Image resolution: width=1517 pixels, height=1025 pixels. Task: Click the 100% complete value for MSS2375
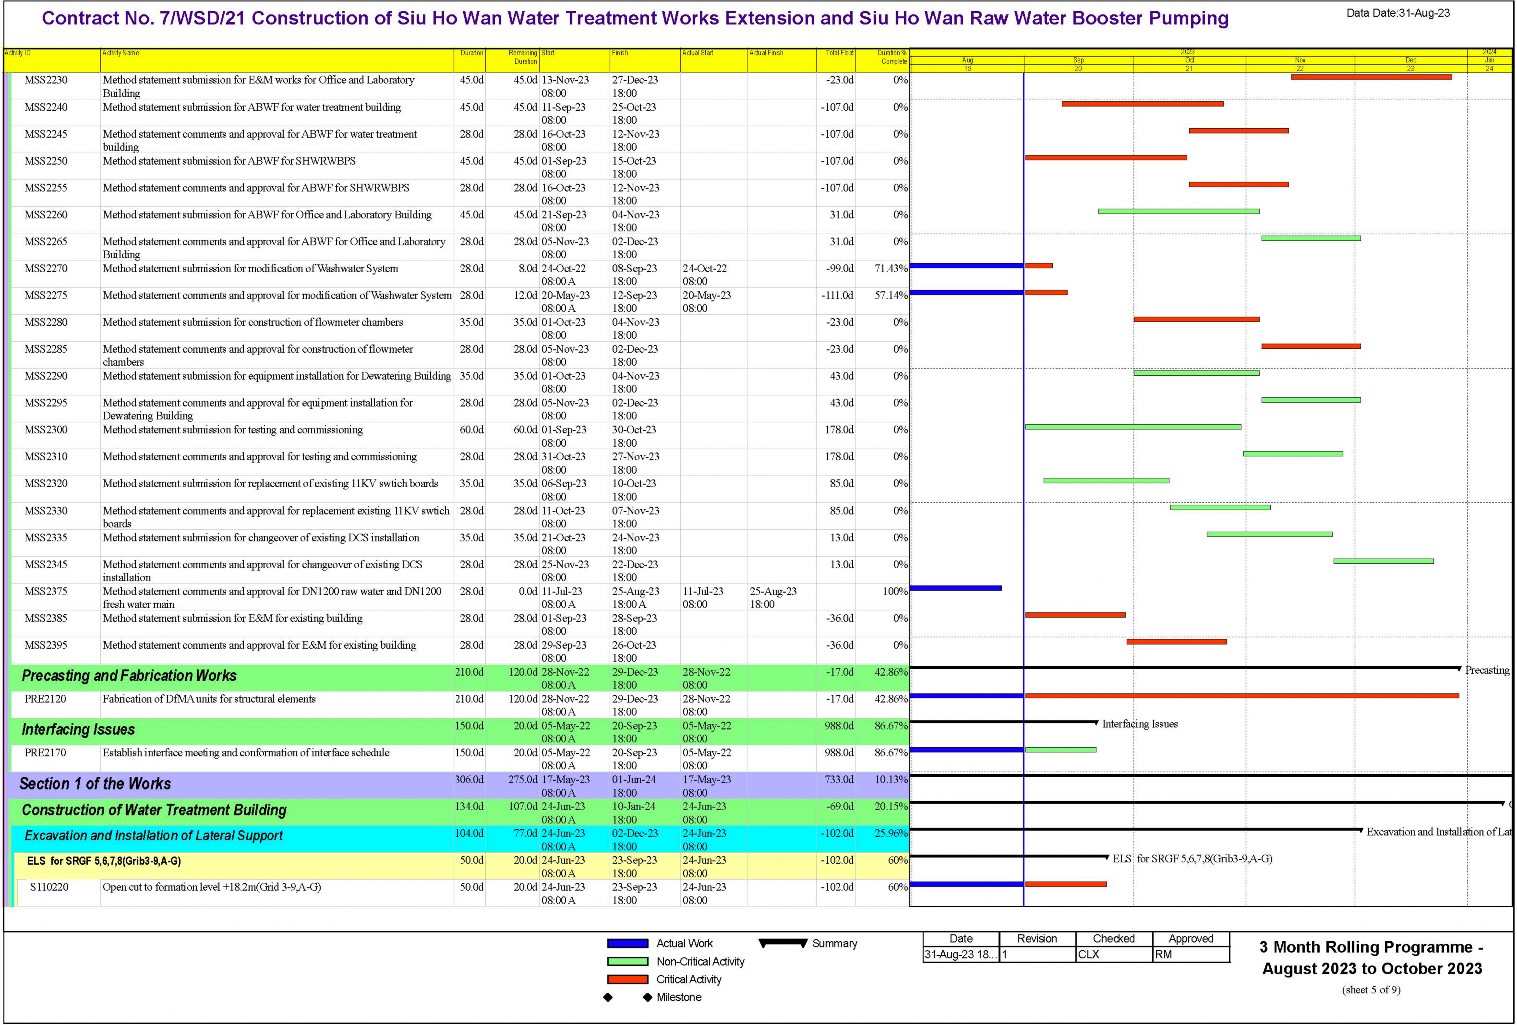pyautogui.click(x=895, y=591)
